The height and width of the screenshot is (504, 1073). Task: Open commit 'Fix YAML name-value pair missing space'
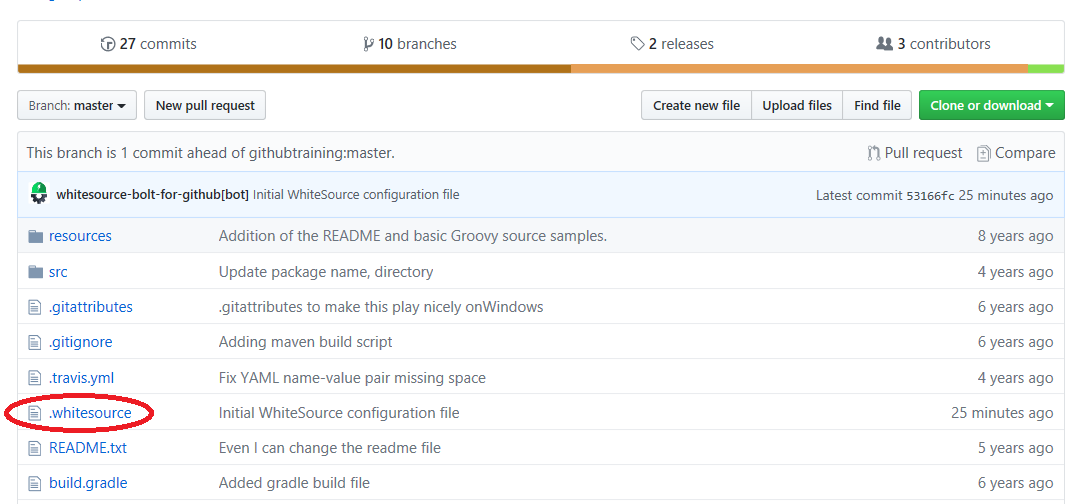352,377
